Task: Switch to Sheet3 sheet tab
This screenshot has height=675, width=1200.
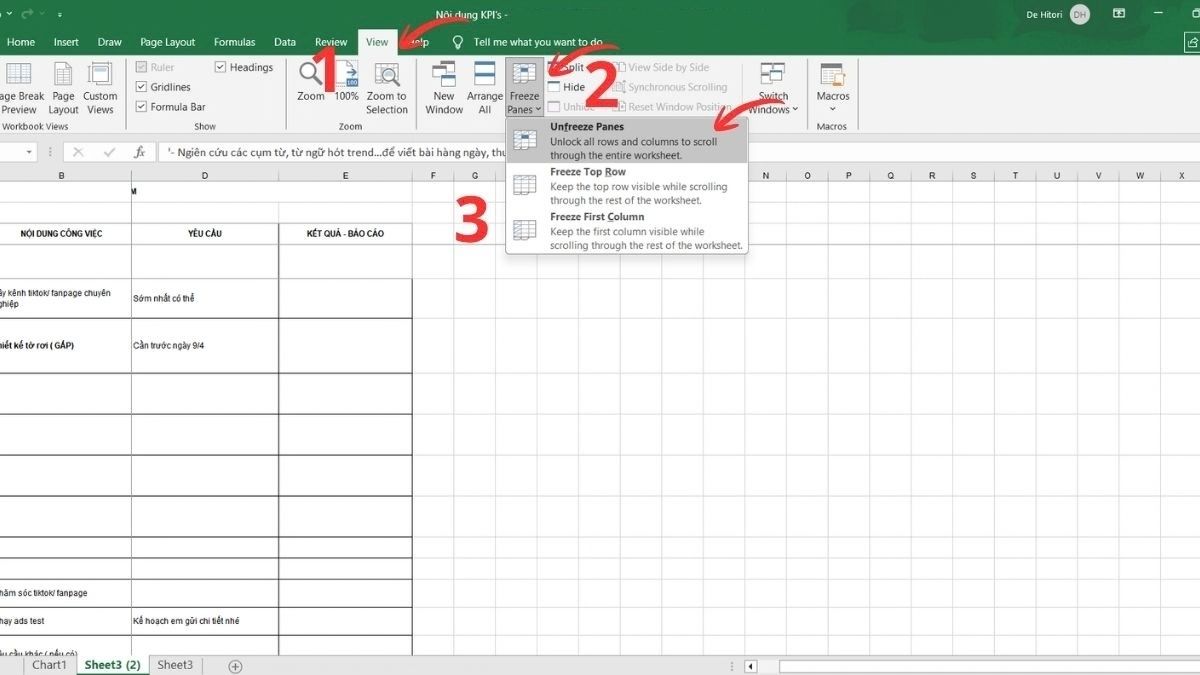Action: (x=175, y=665)
